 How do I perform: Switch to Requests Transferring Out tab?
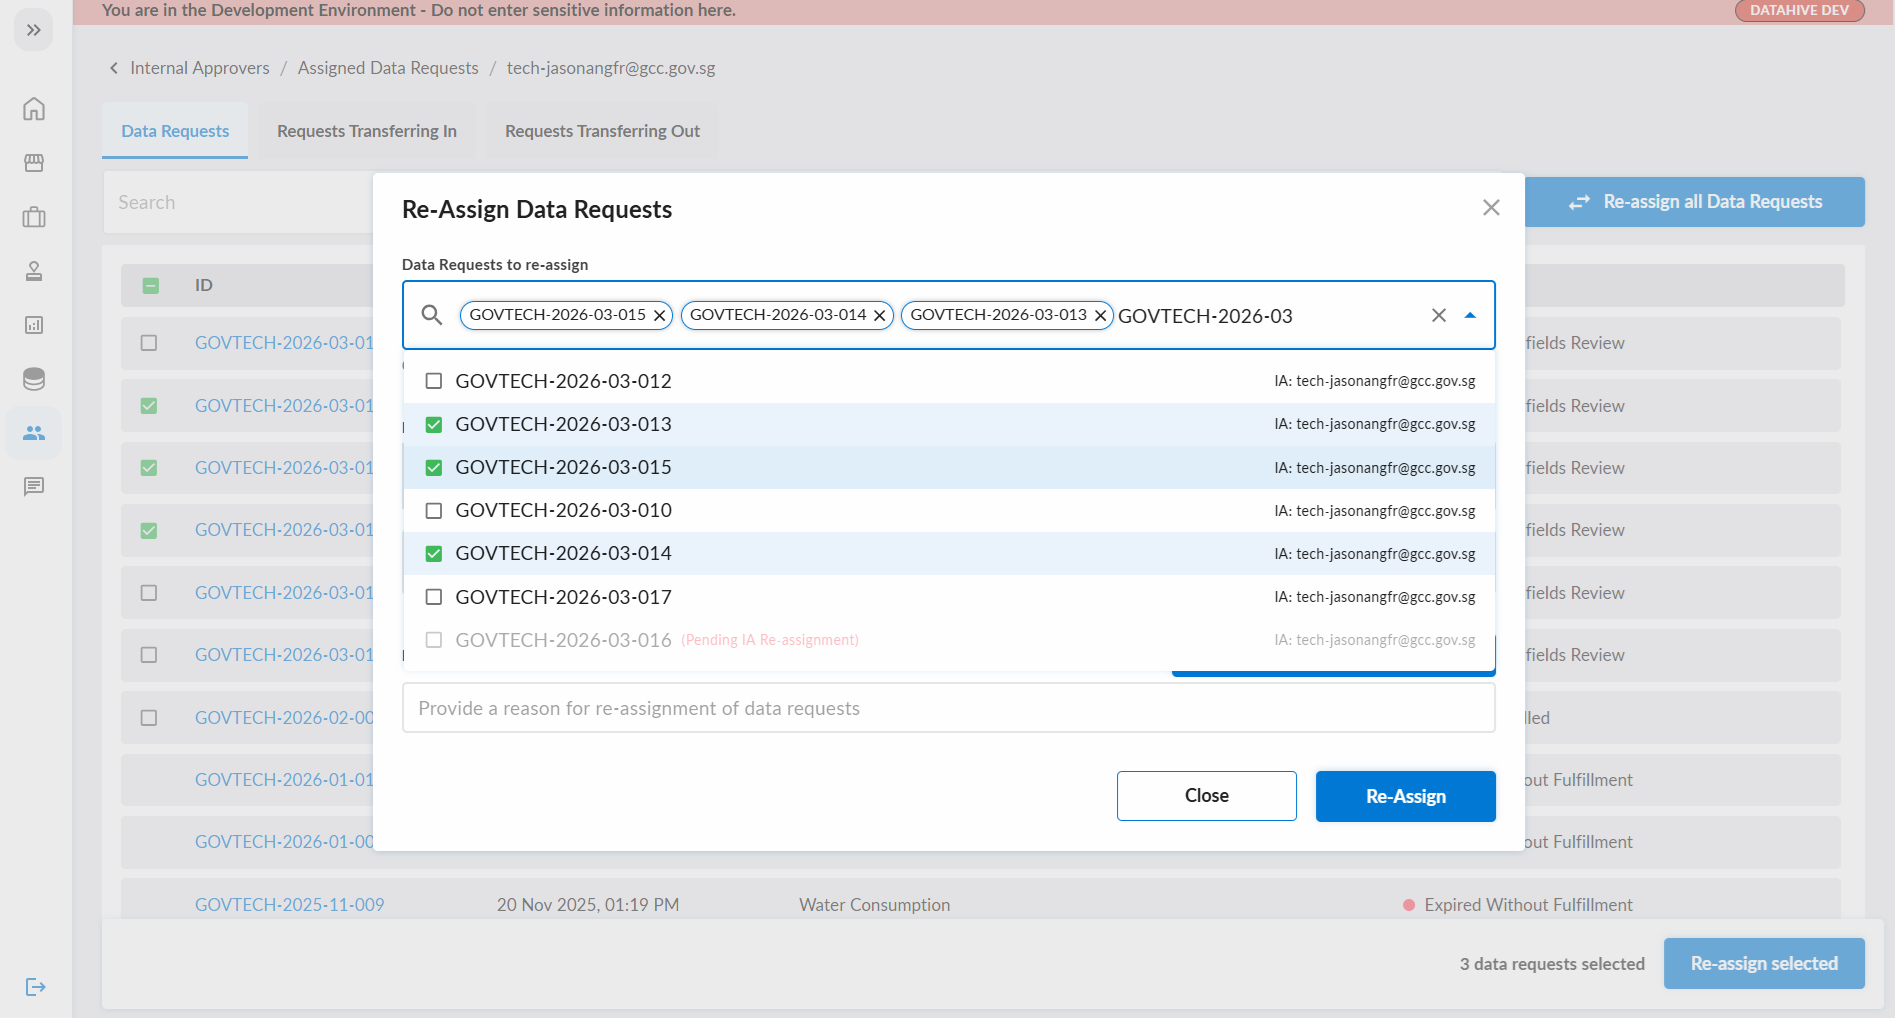[x=602, y=131]
